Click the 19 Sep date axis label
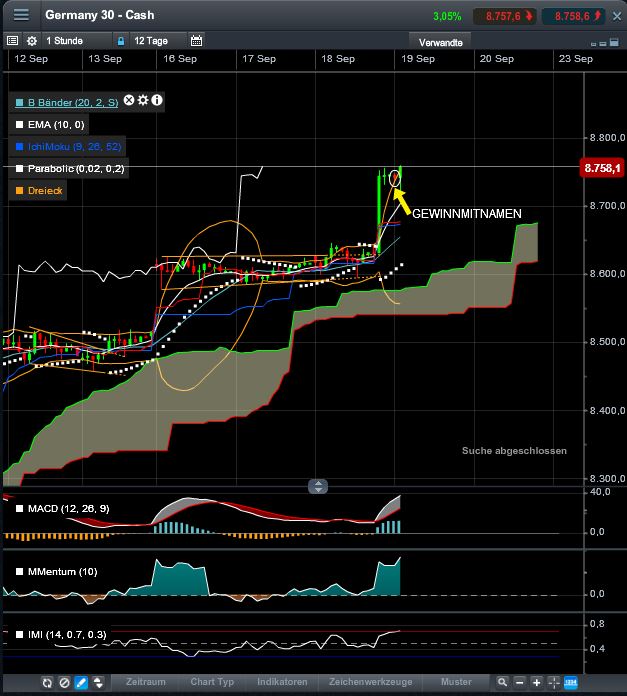The image size is (627, 696). point(418,59)
